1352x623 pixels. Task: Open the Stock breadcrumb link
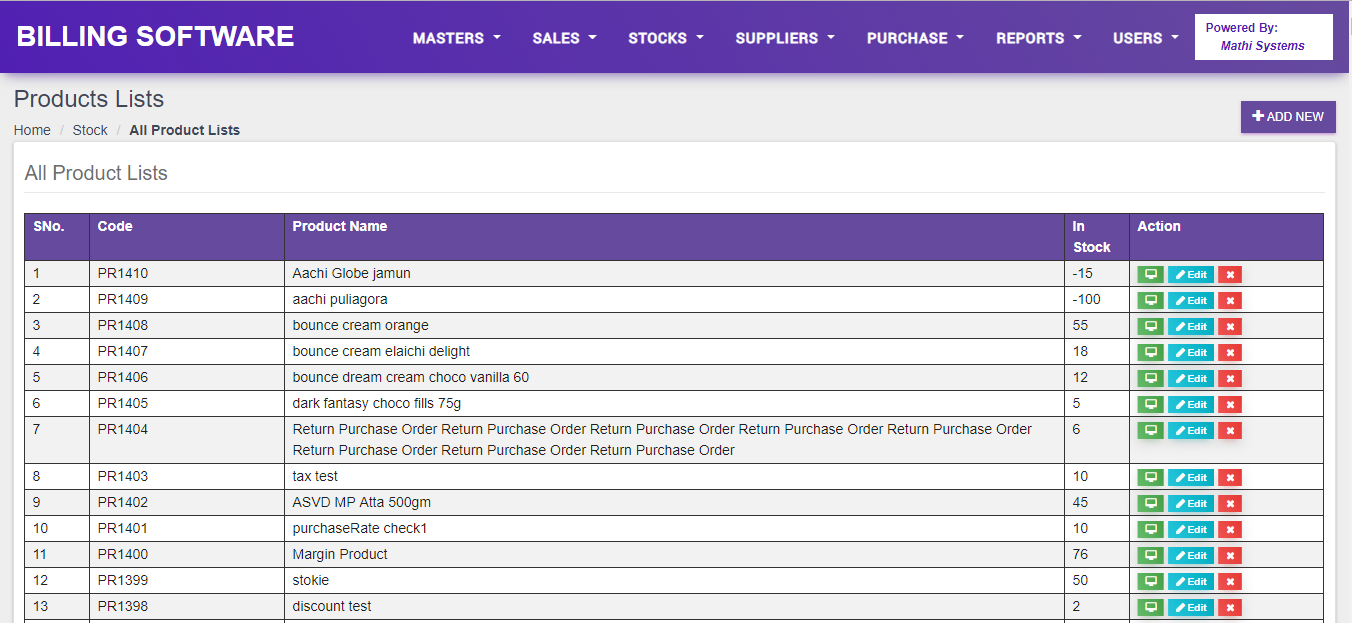[x=90, y=129]
